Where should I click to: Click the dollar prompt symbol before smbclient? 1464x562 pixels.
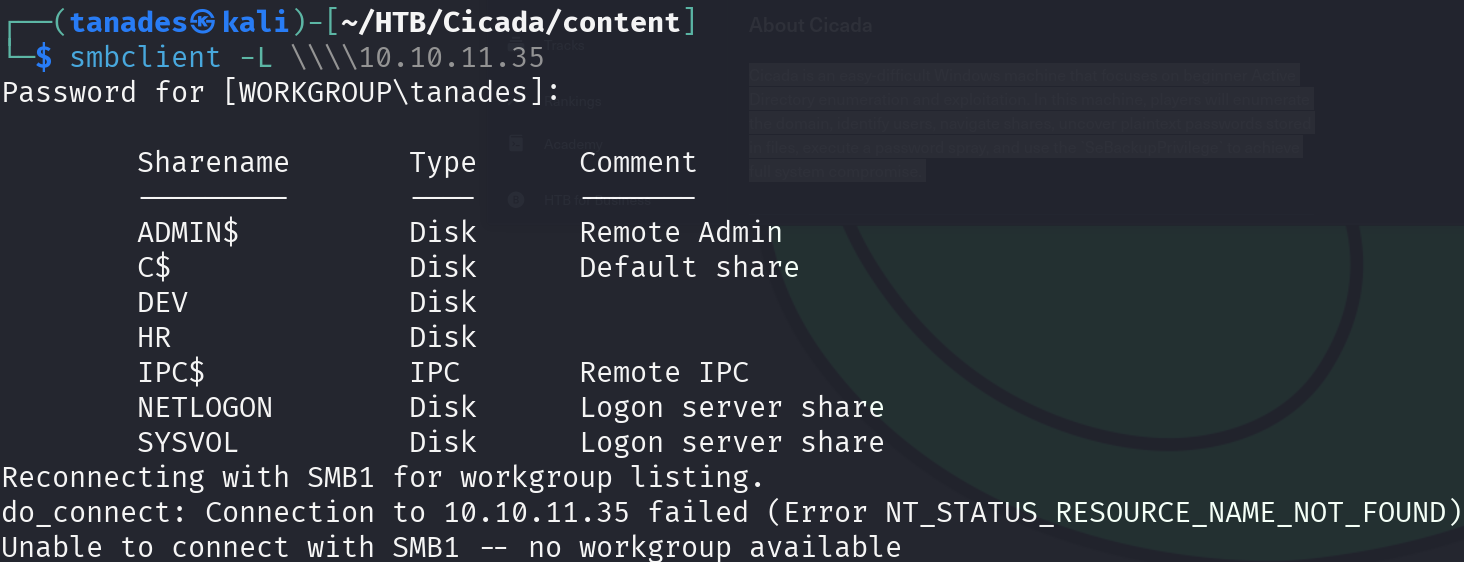click(43, 57)
